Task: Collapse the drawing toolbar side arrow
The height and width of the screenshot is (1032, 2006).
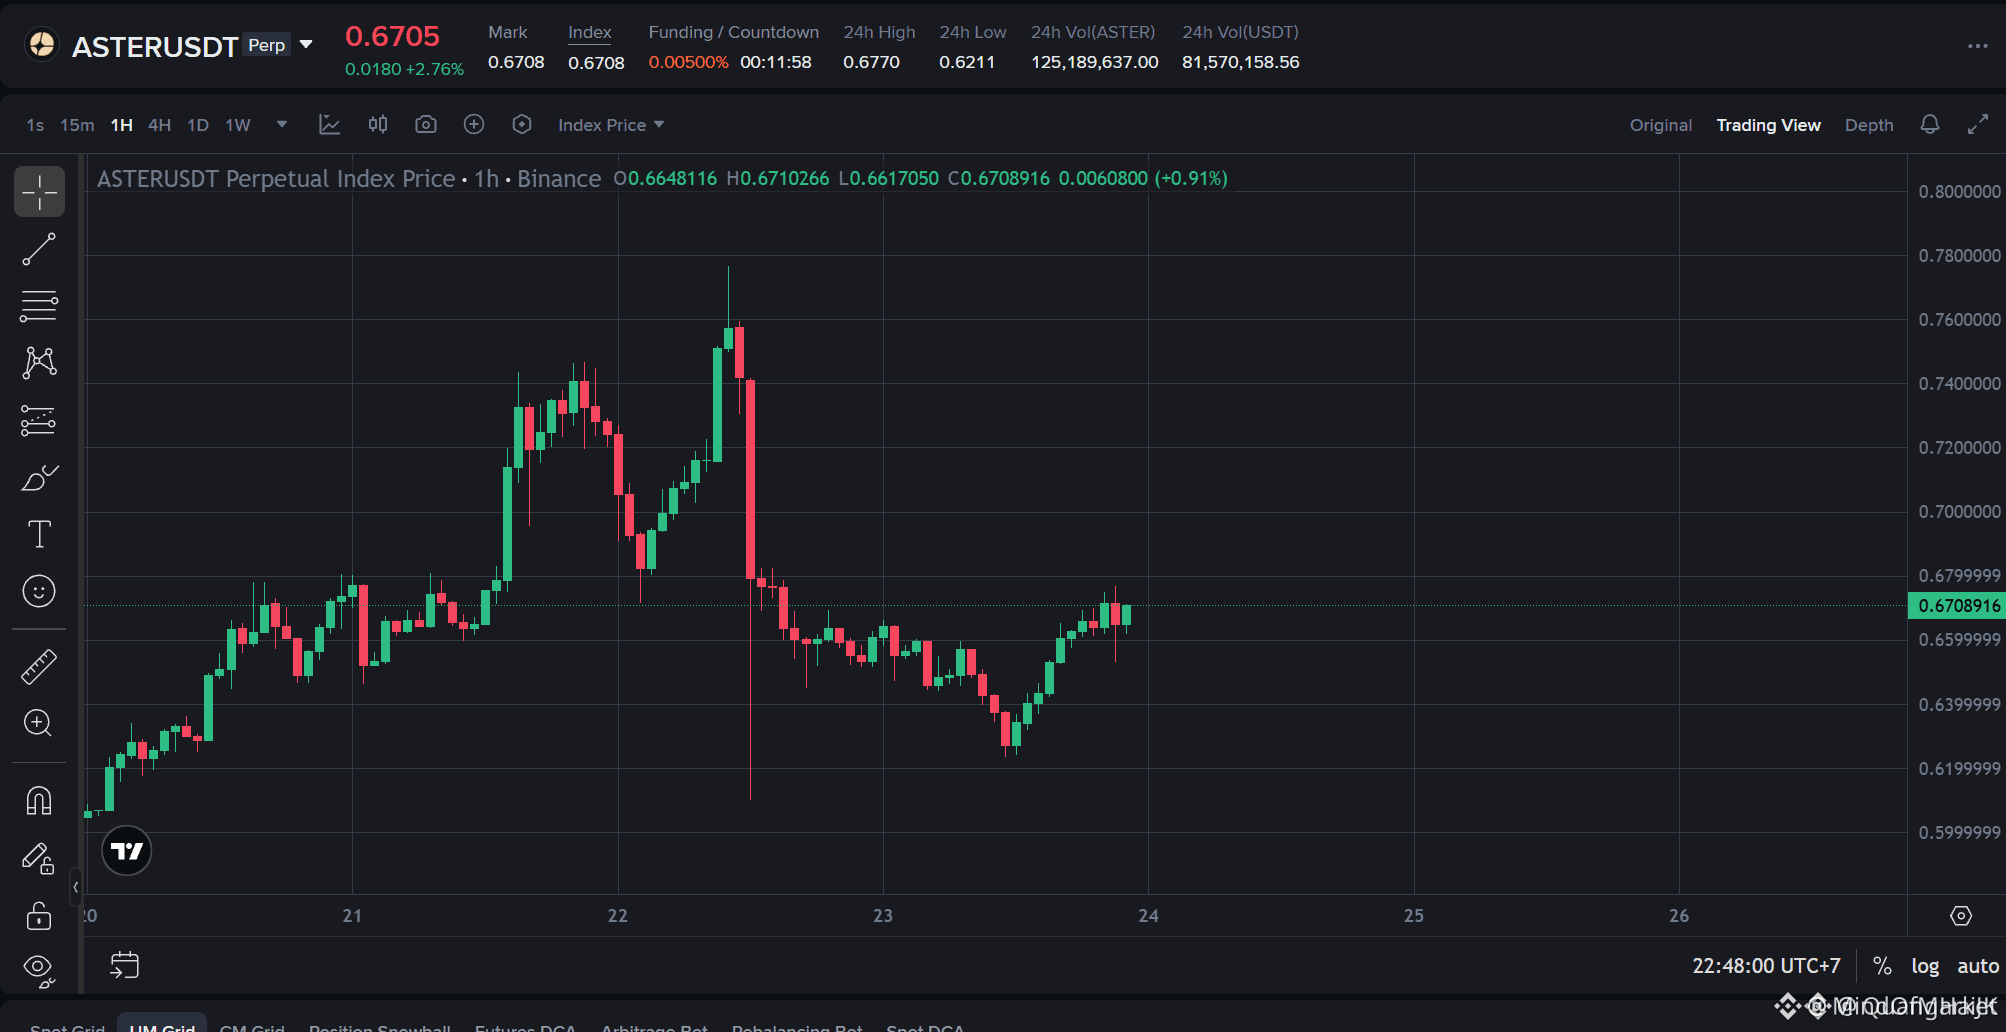Action: tap(76, 887)
